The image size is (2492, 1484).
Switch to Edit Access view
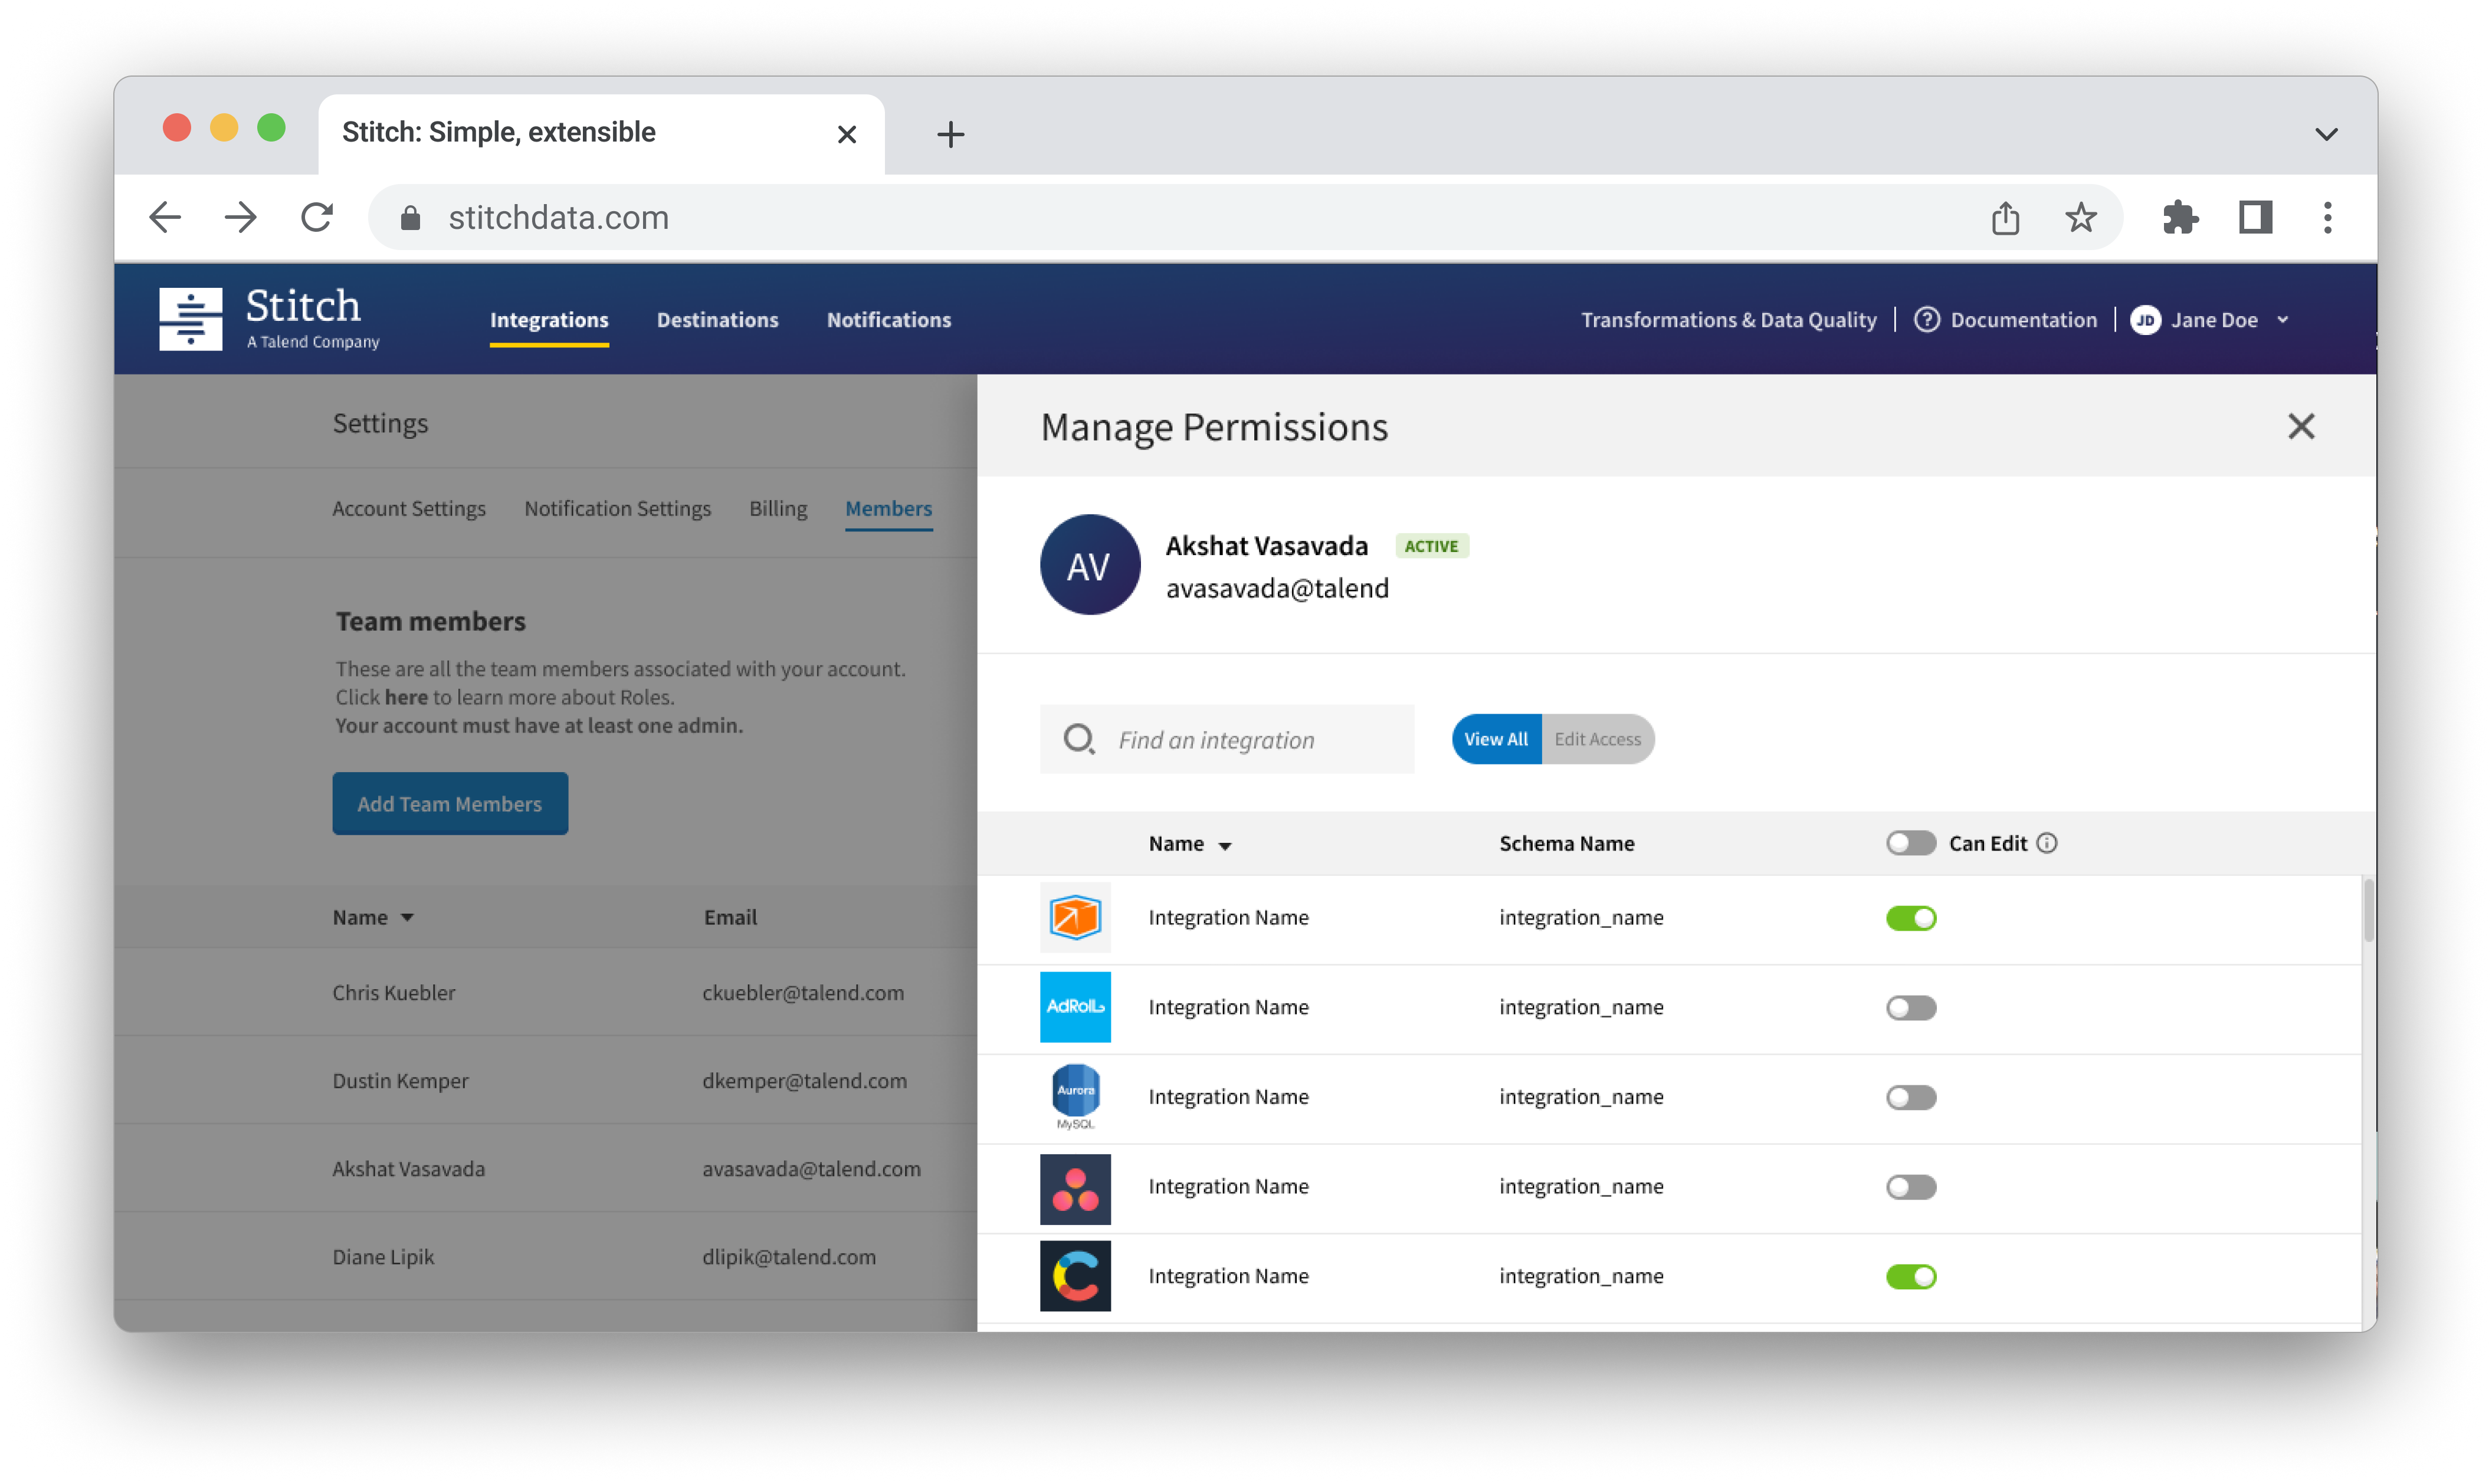pyautogui.click(x=1597, y=739)
